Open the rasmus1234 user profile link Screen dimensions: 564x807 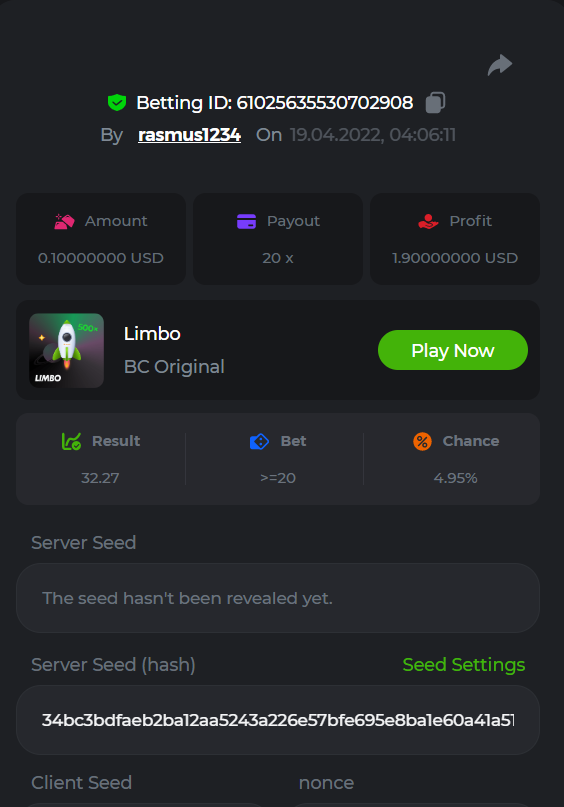tap(189, 135)
